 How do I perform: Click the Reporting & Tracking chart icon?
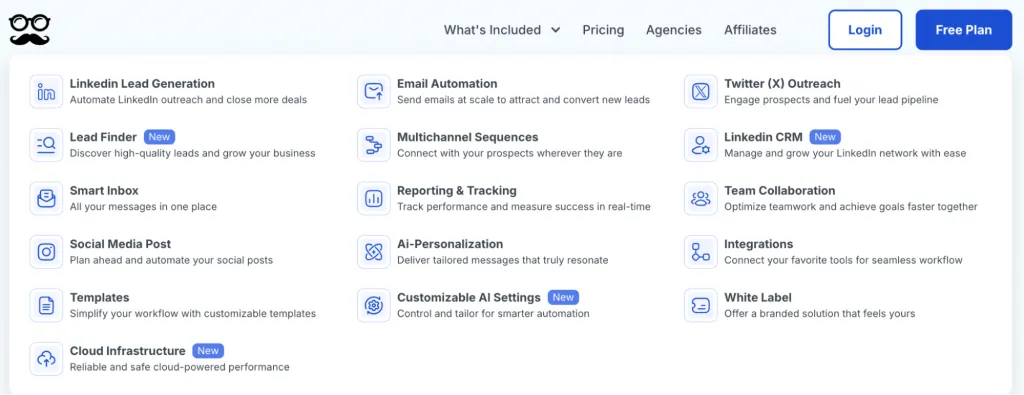pos(374,198)
